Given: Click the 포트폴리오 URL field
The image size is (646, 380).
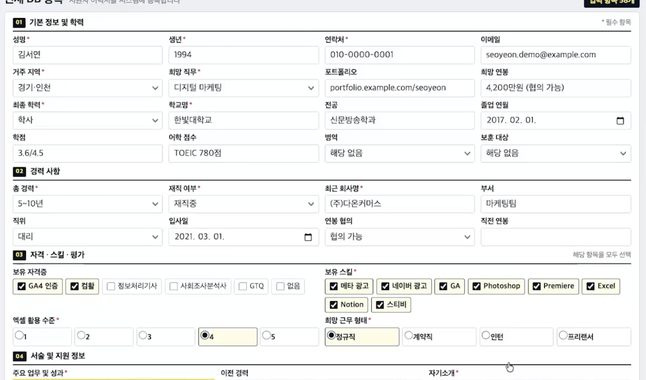Looking at the screenshot, I should 399,88.
